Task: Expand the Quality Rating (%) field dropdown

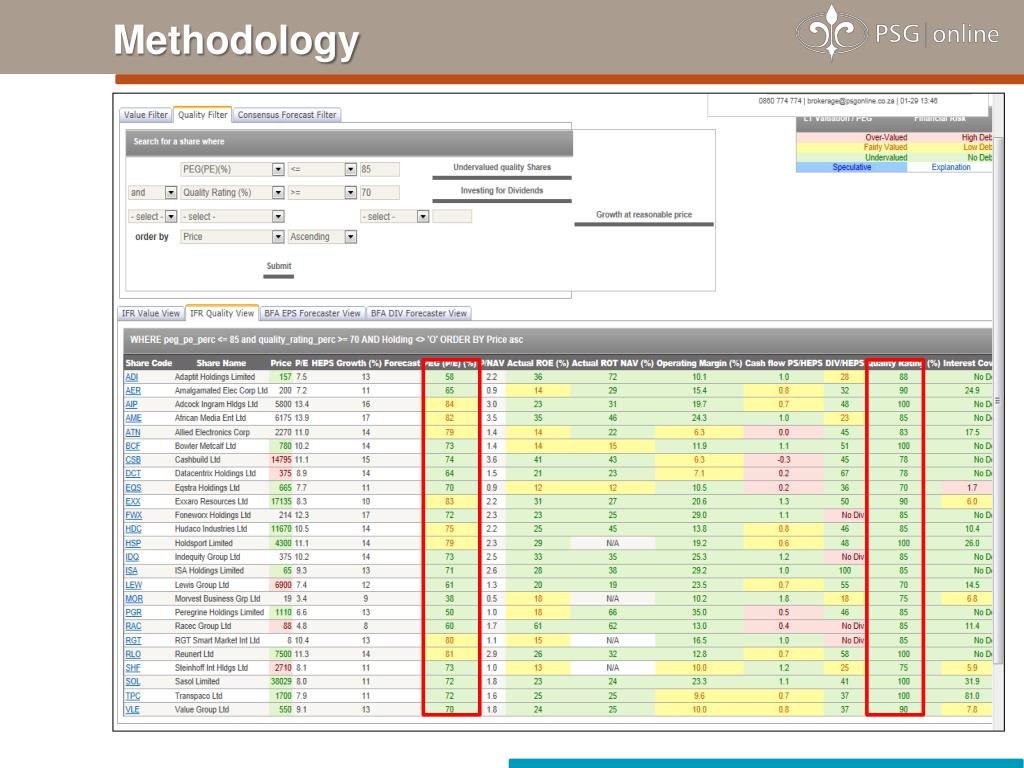Action: [x=278, y=193]
